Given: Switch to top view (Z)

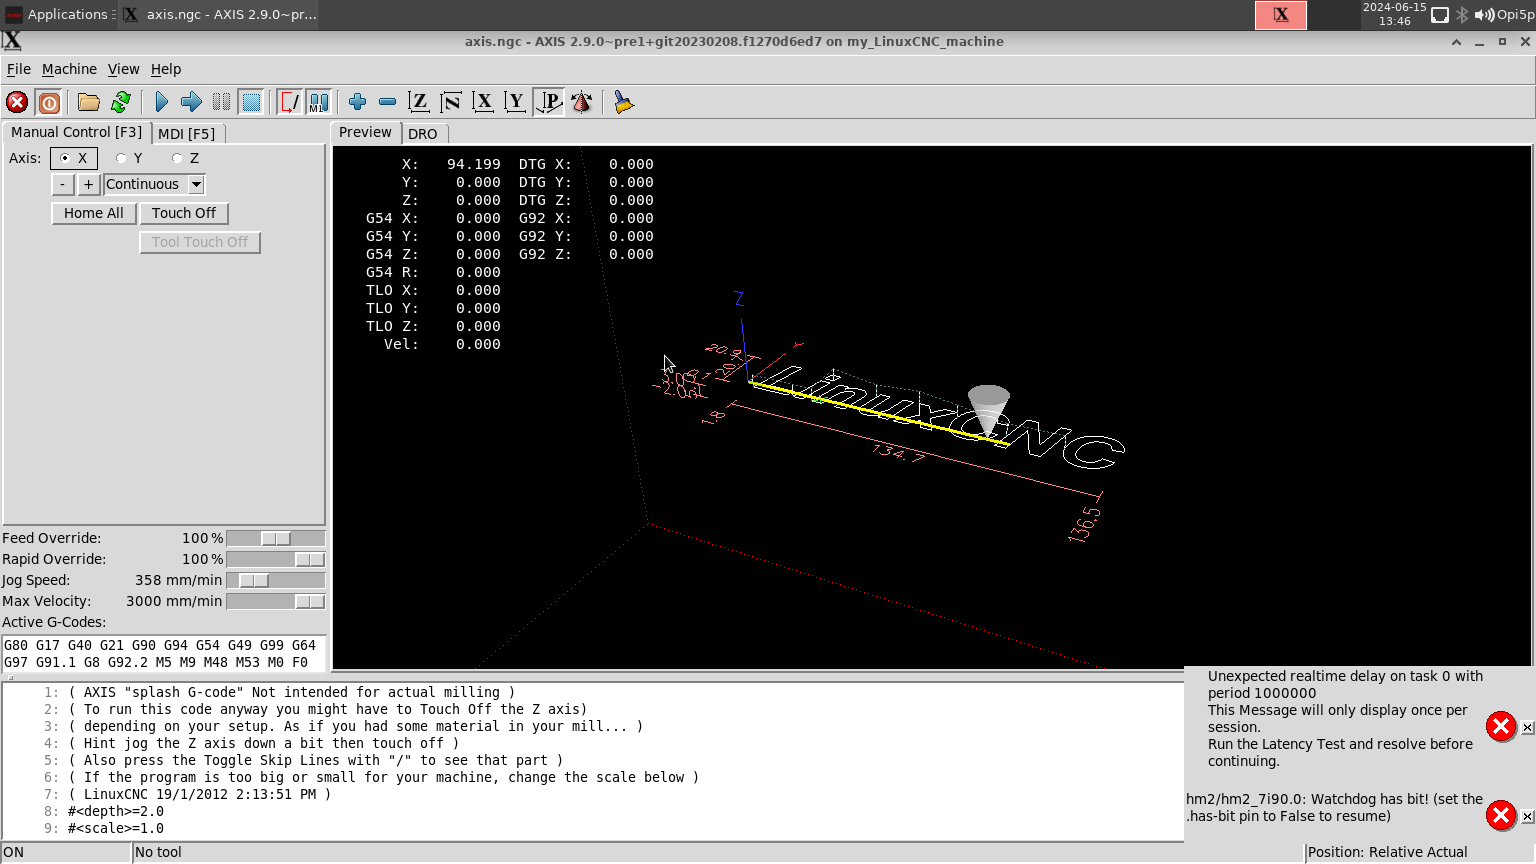Looking at the screenshot, I should click(419, 102).
